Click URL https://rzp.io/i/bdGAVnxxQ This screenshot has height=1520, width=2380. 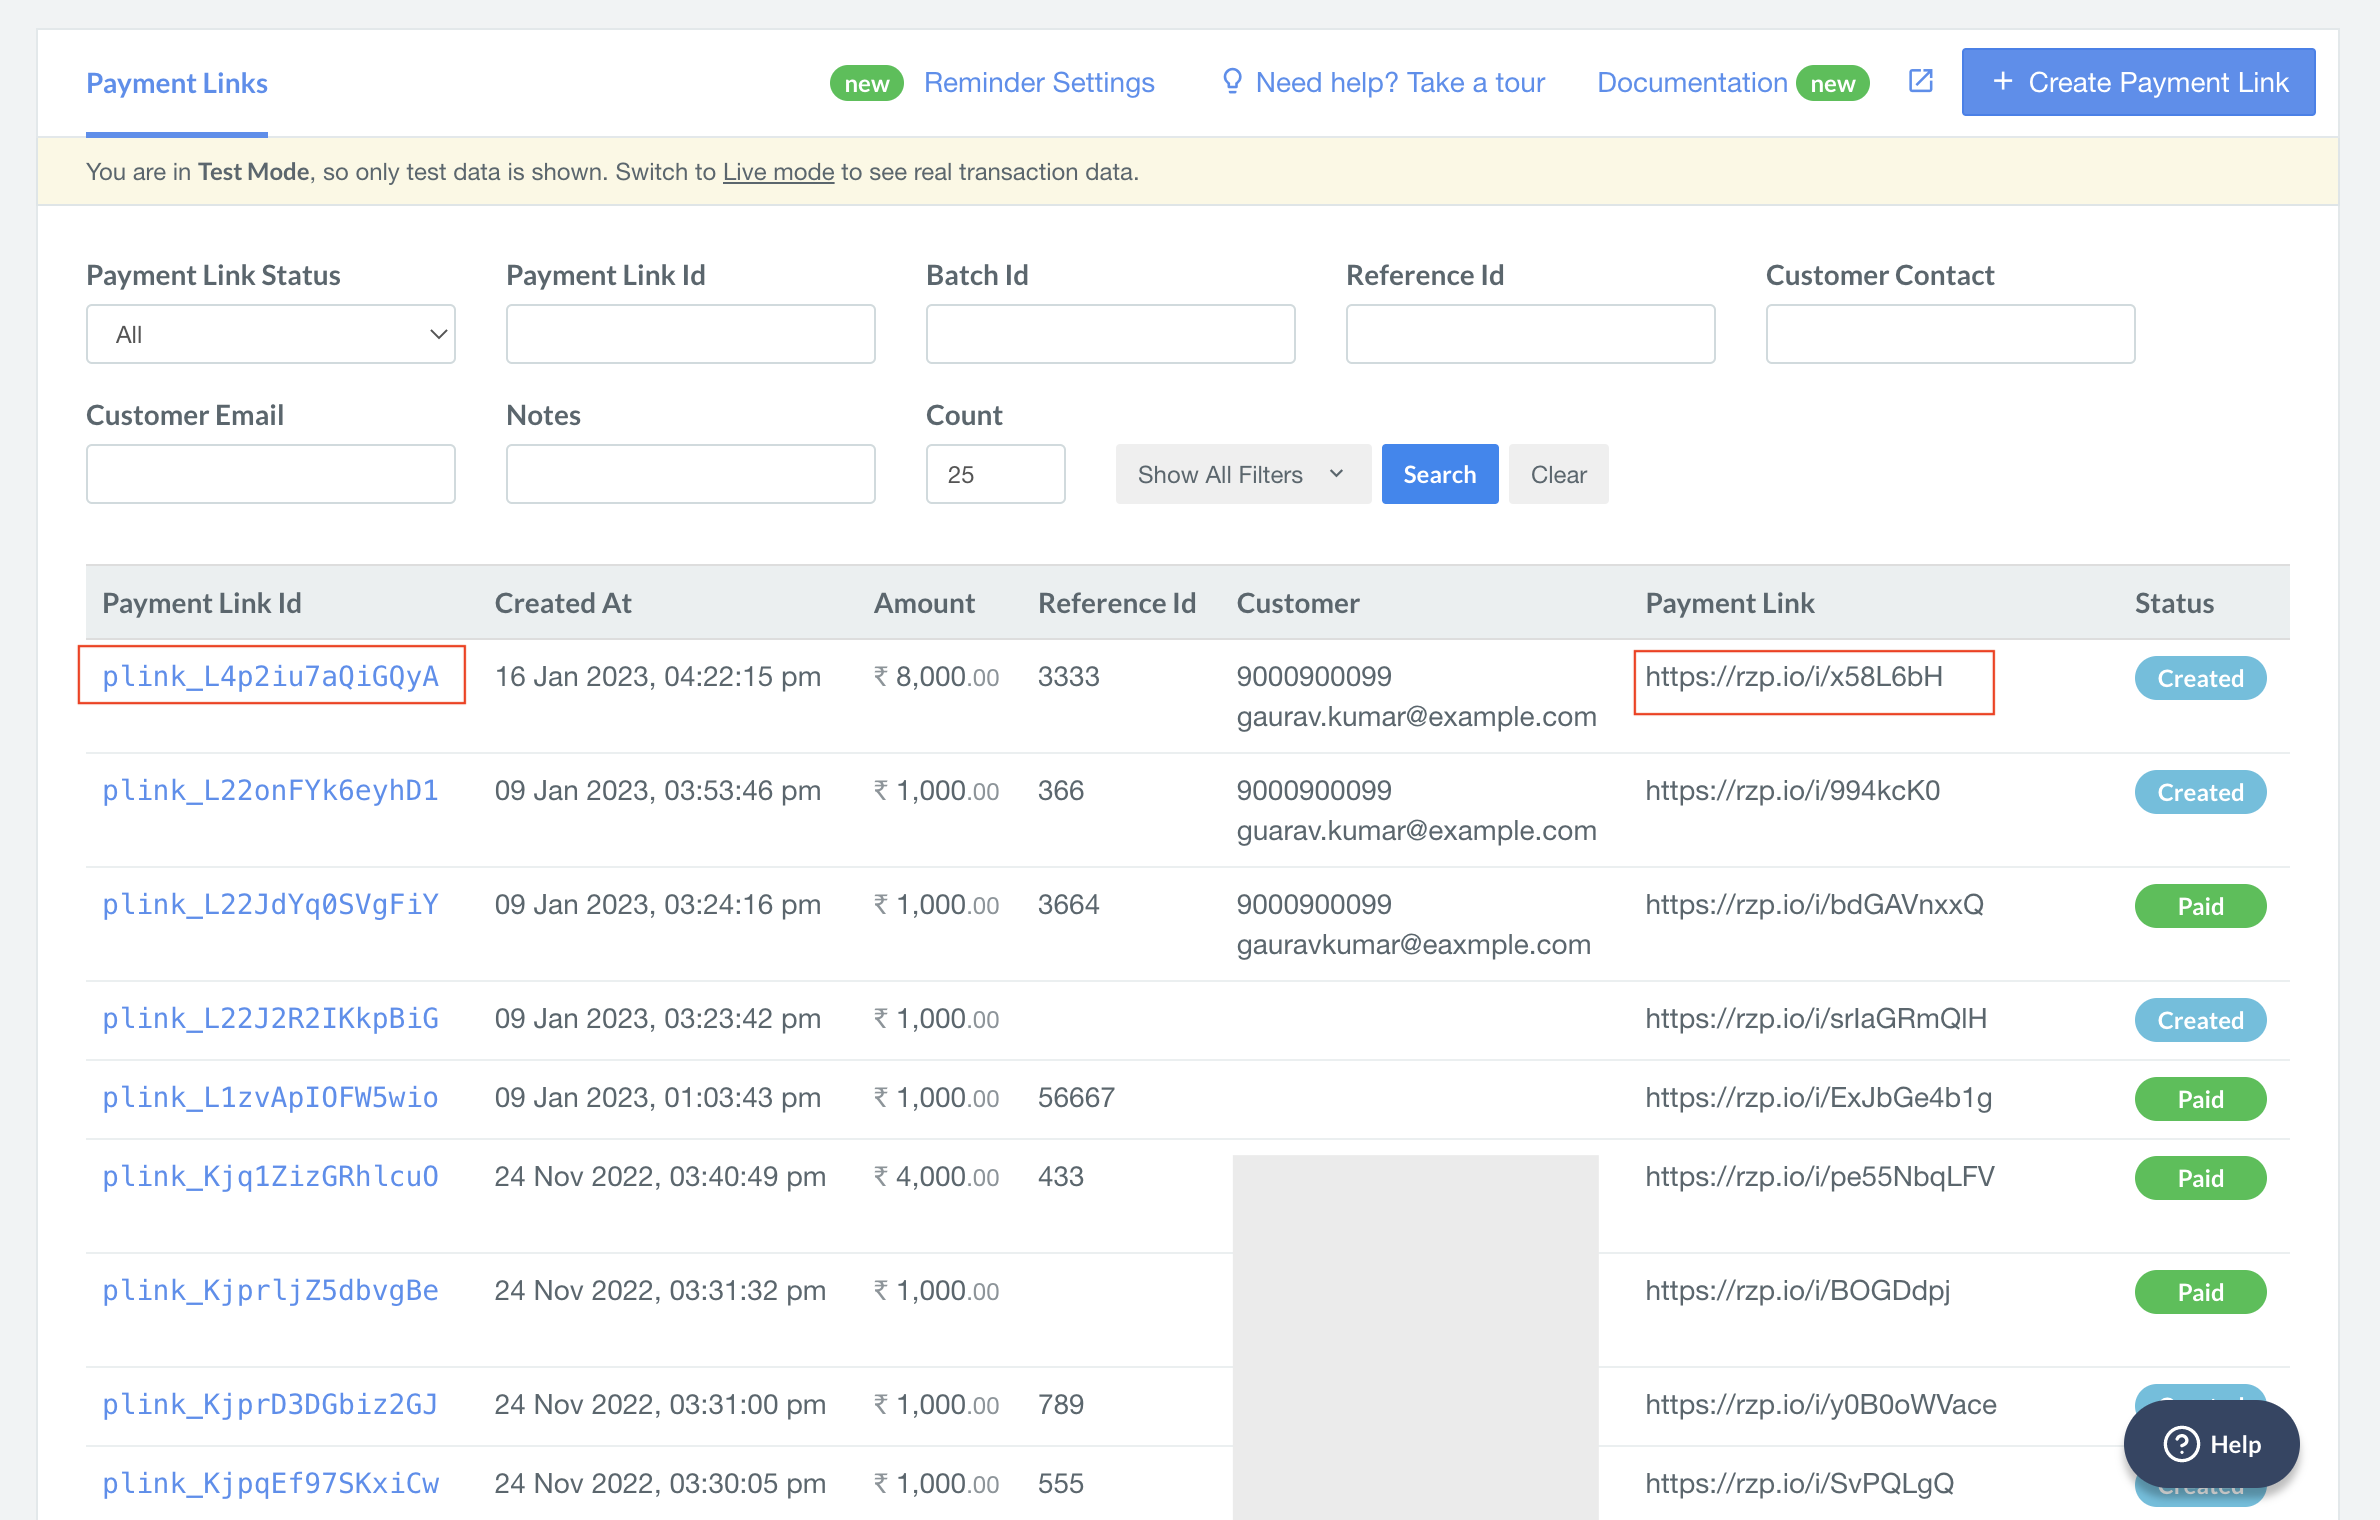click(x=1814, y=904)
